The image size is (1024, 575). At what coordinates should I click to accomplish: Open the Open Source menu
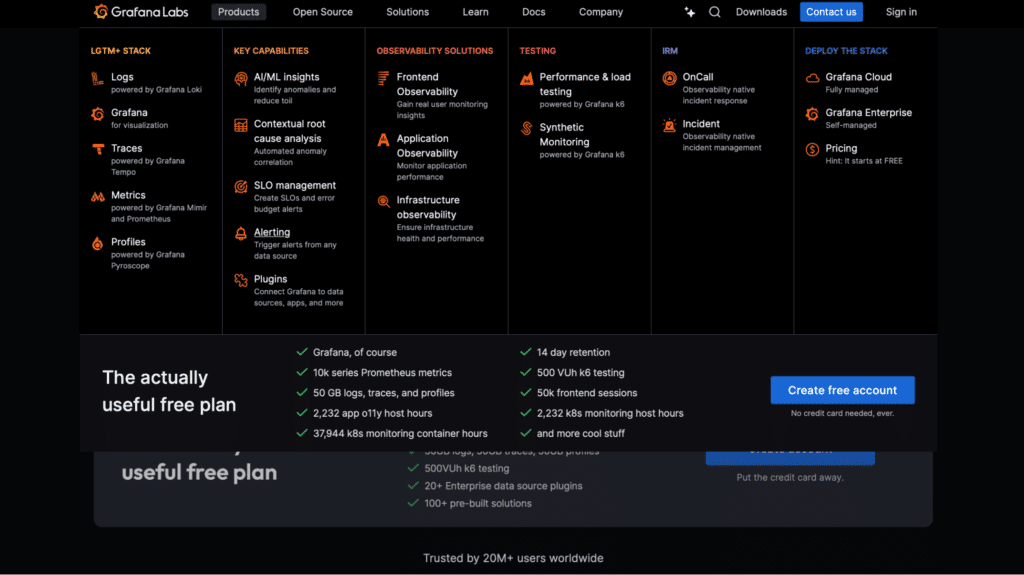click(323, 12)
